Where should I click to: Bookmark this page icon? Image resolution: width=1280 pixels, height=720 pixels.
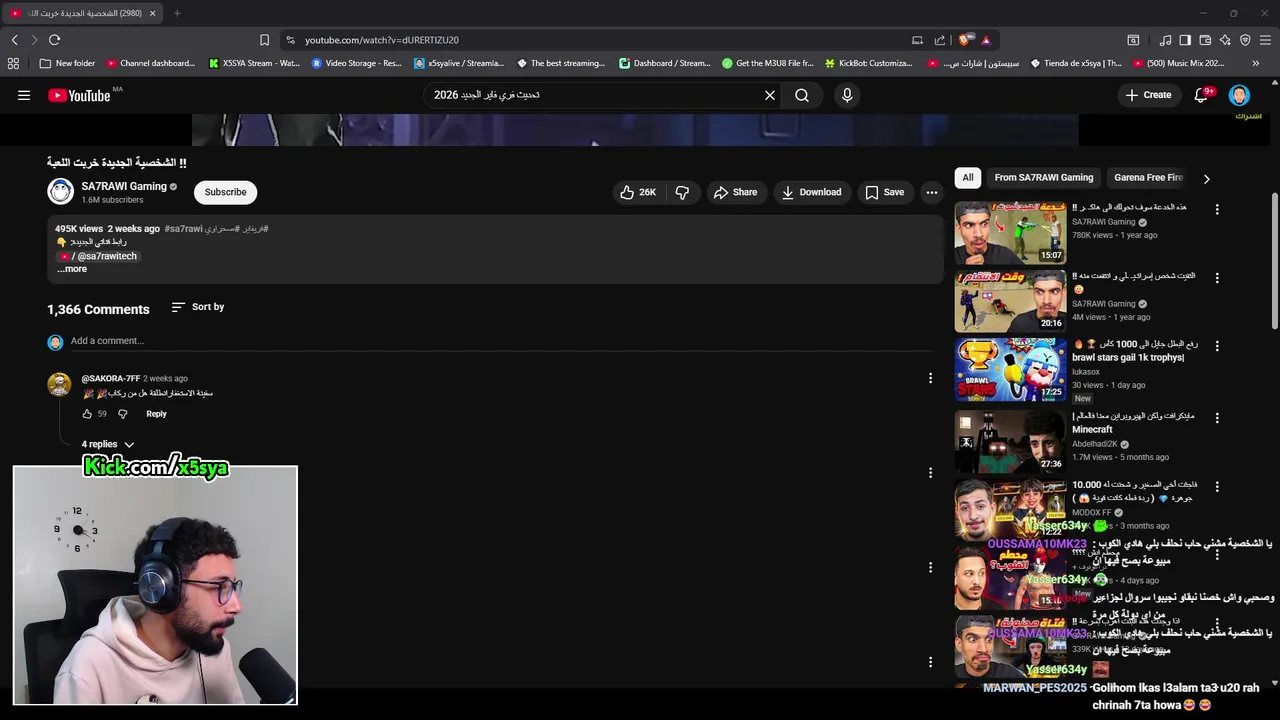[x=264, y=40]
